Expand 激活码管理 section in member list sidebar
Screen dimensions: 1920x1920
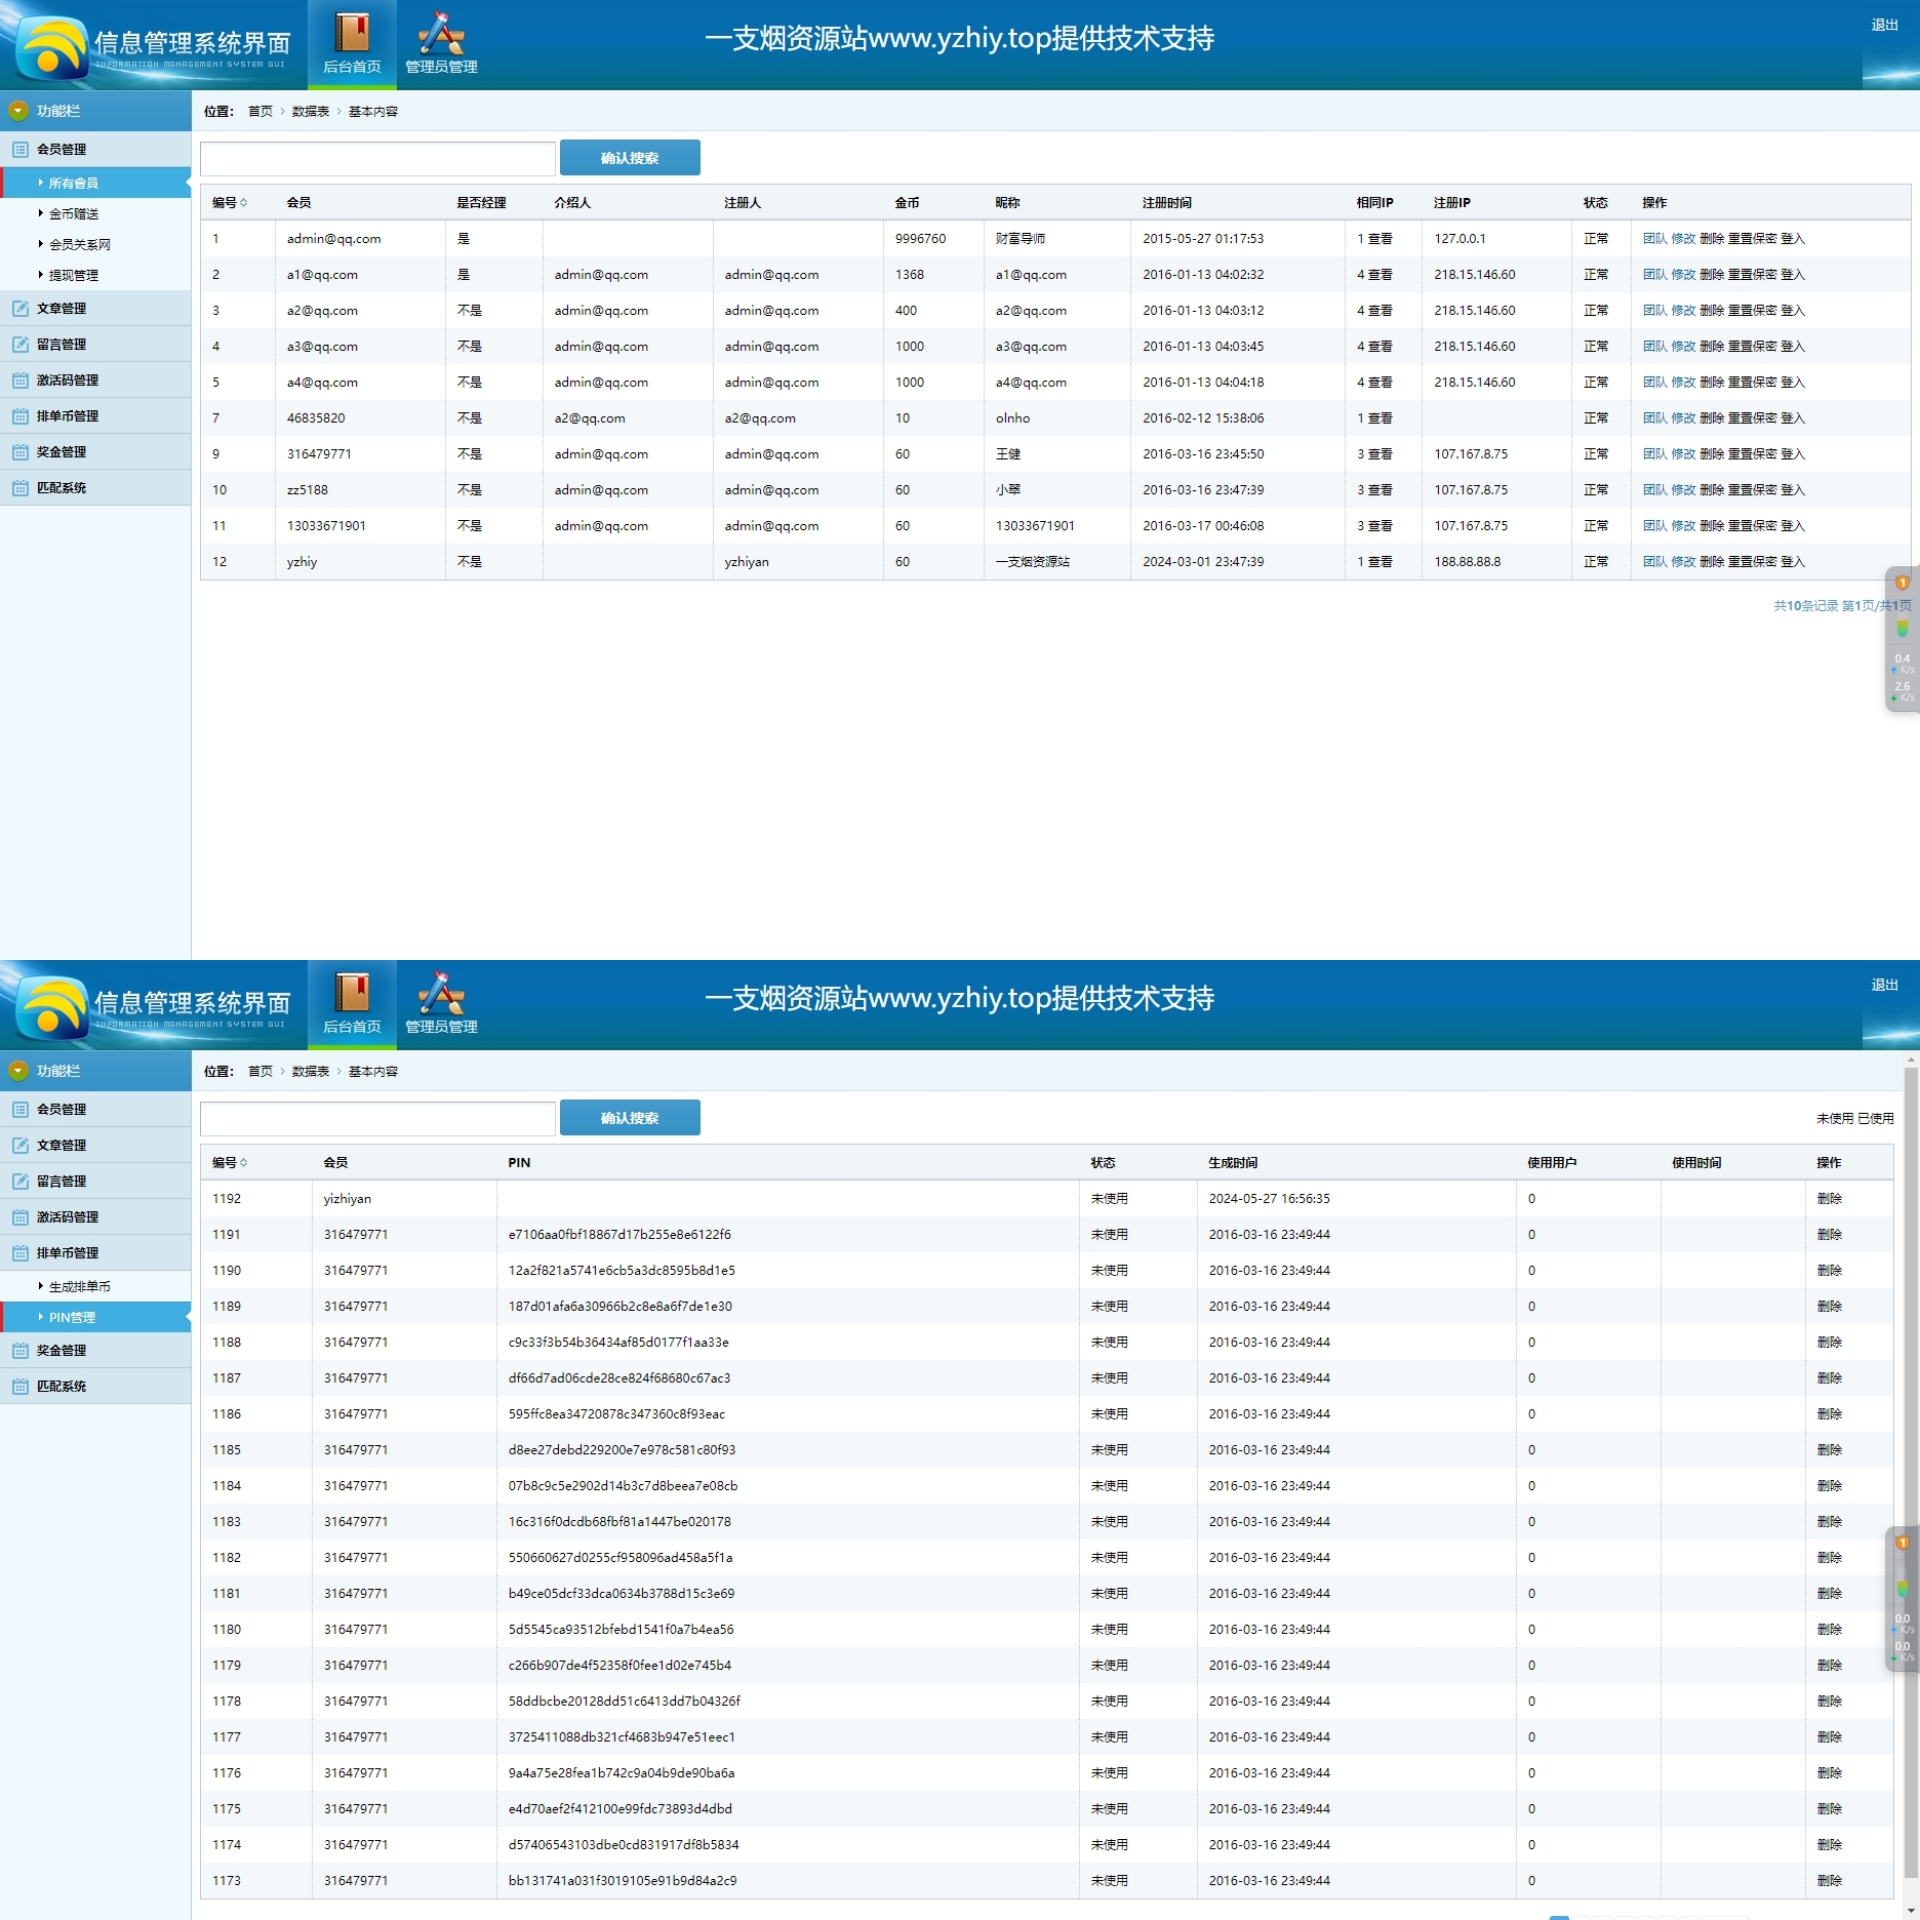pos(95,380)
